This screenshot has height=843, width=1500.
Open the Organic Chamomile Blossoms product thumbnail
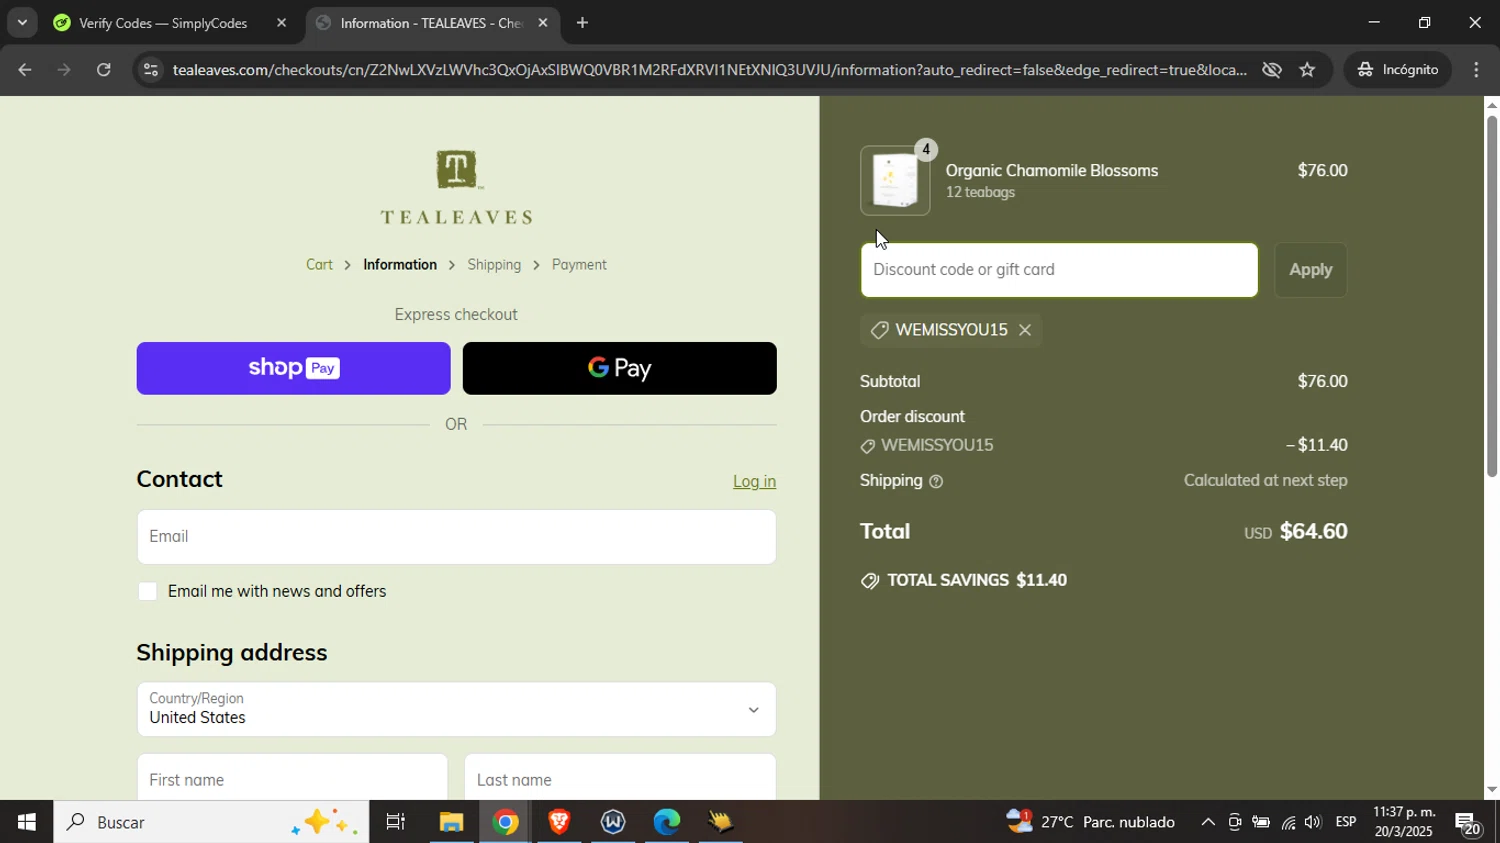pos(895,181)
